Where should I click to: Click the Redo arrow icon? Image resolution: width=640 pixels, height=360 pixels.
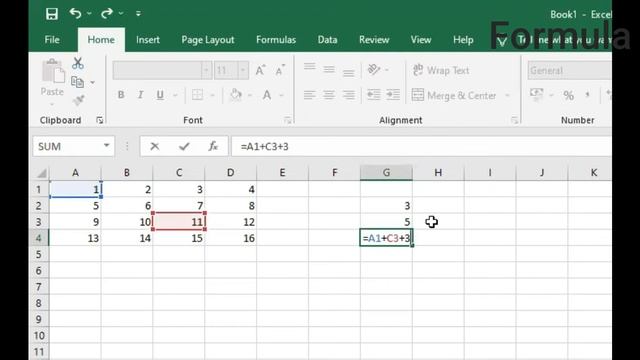click(x=107, y=13)
